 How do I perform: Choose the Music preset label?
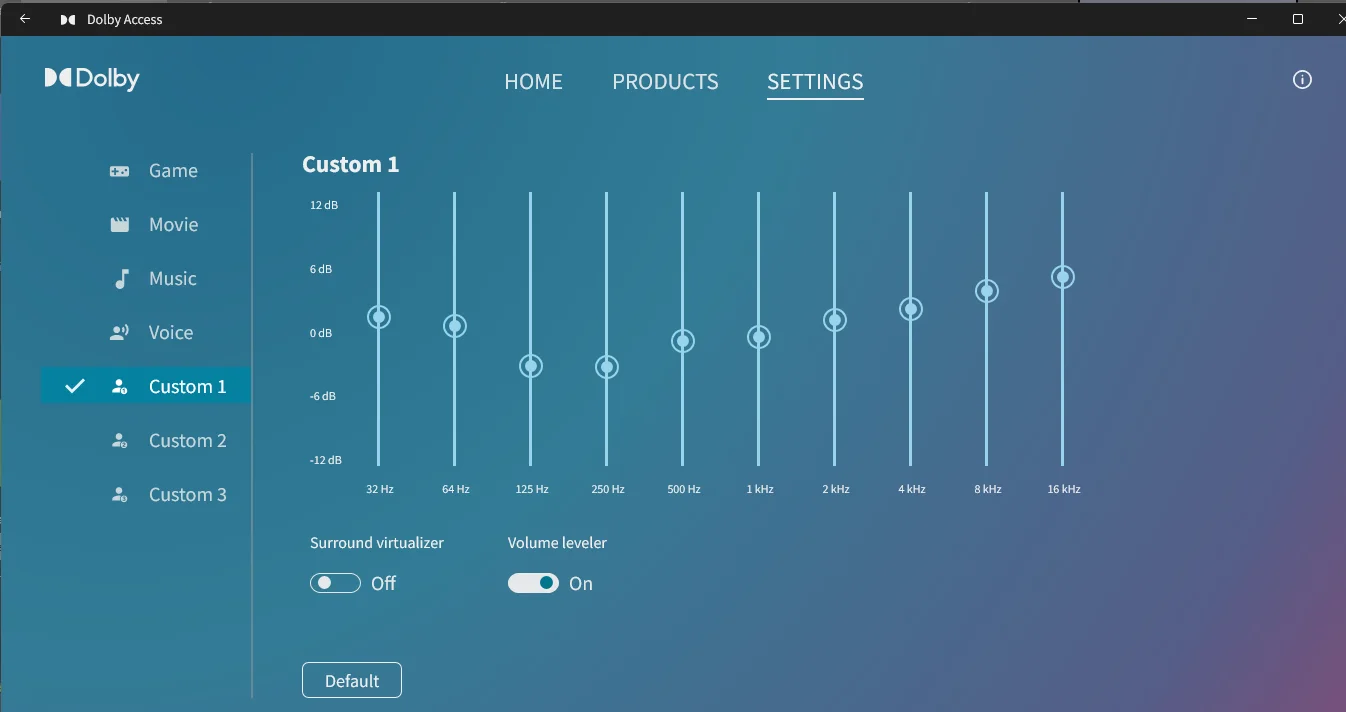(173, 279)
